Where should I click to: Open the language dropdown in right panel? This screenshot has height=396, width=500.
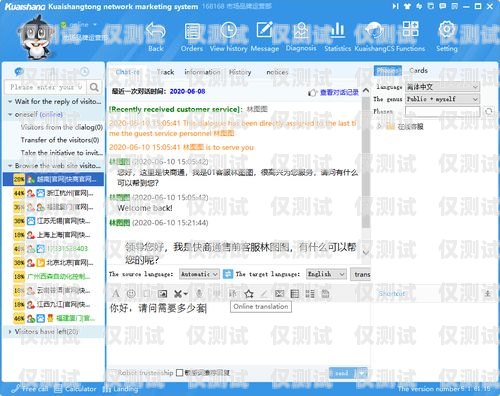(x=442, y=87)
